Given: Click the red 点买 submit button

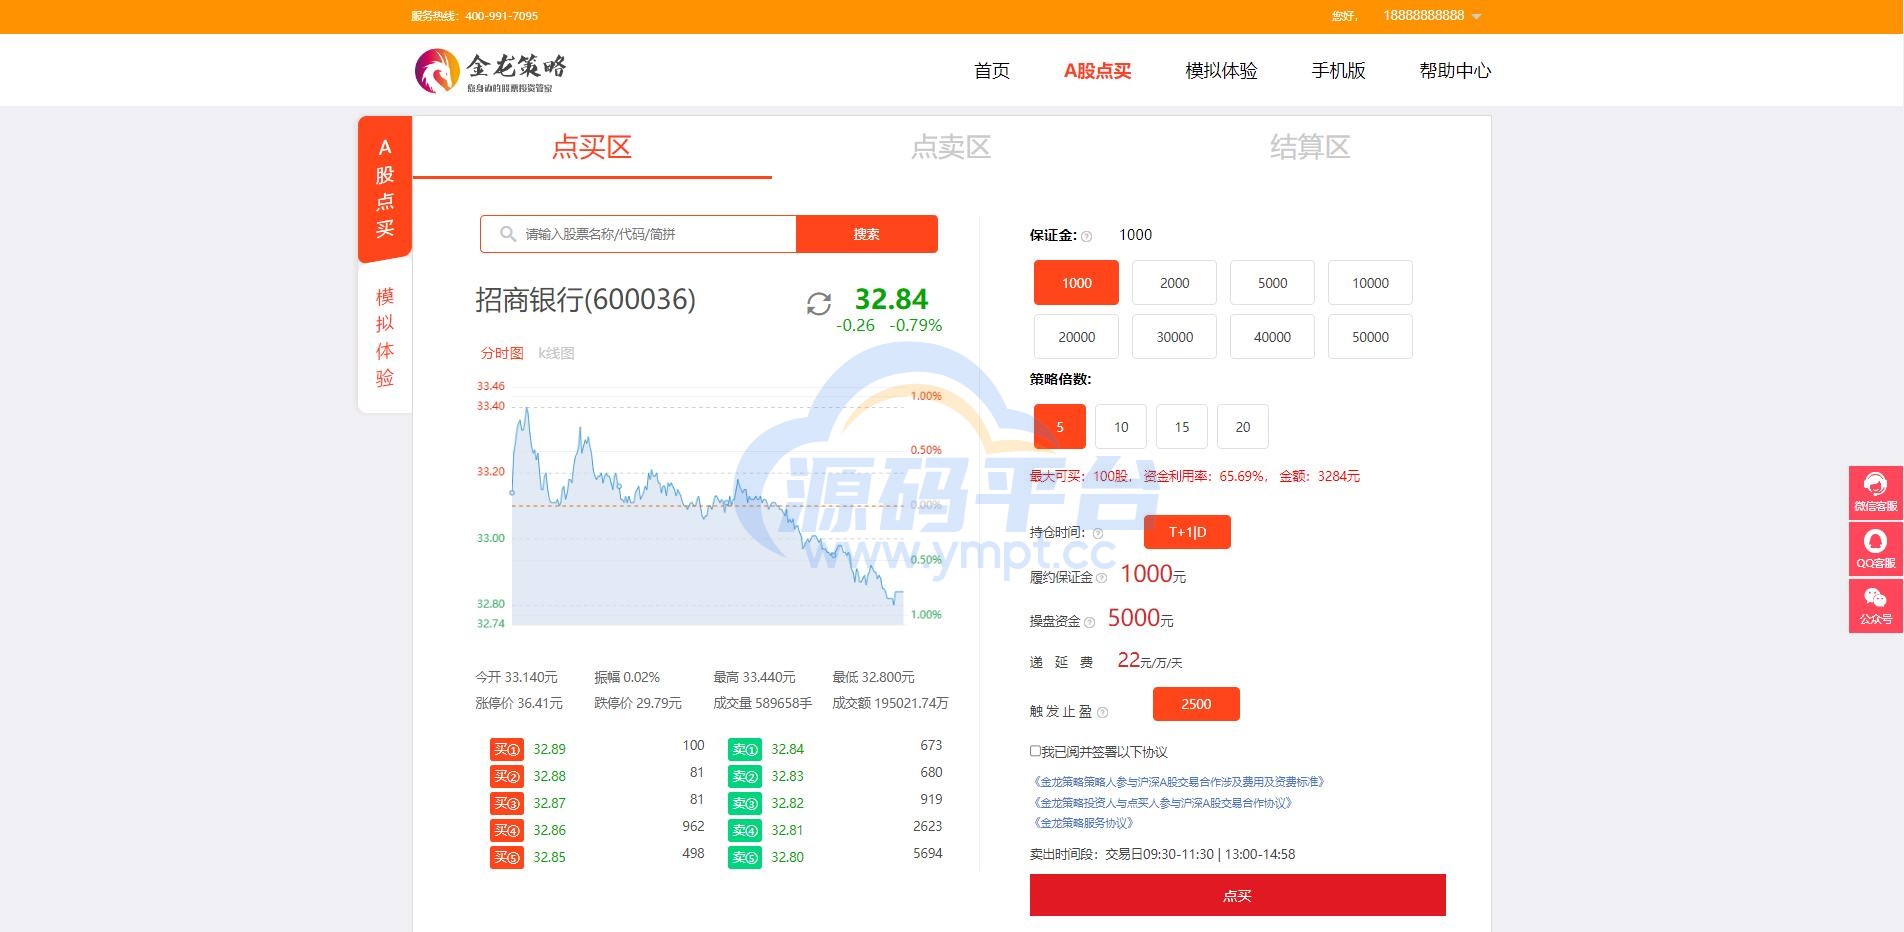Looking at the screenshot, I should (x=1238, y=896).
